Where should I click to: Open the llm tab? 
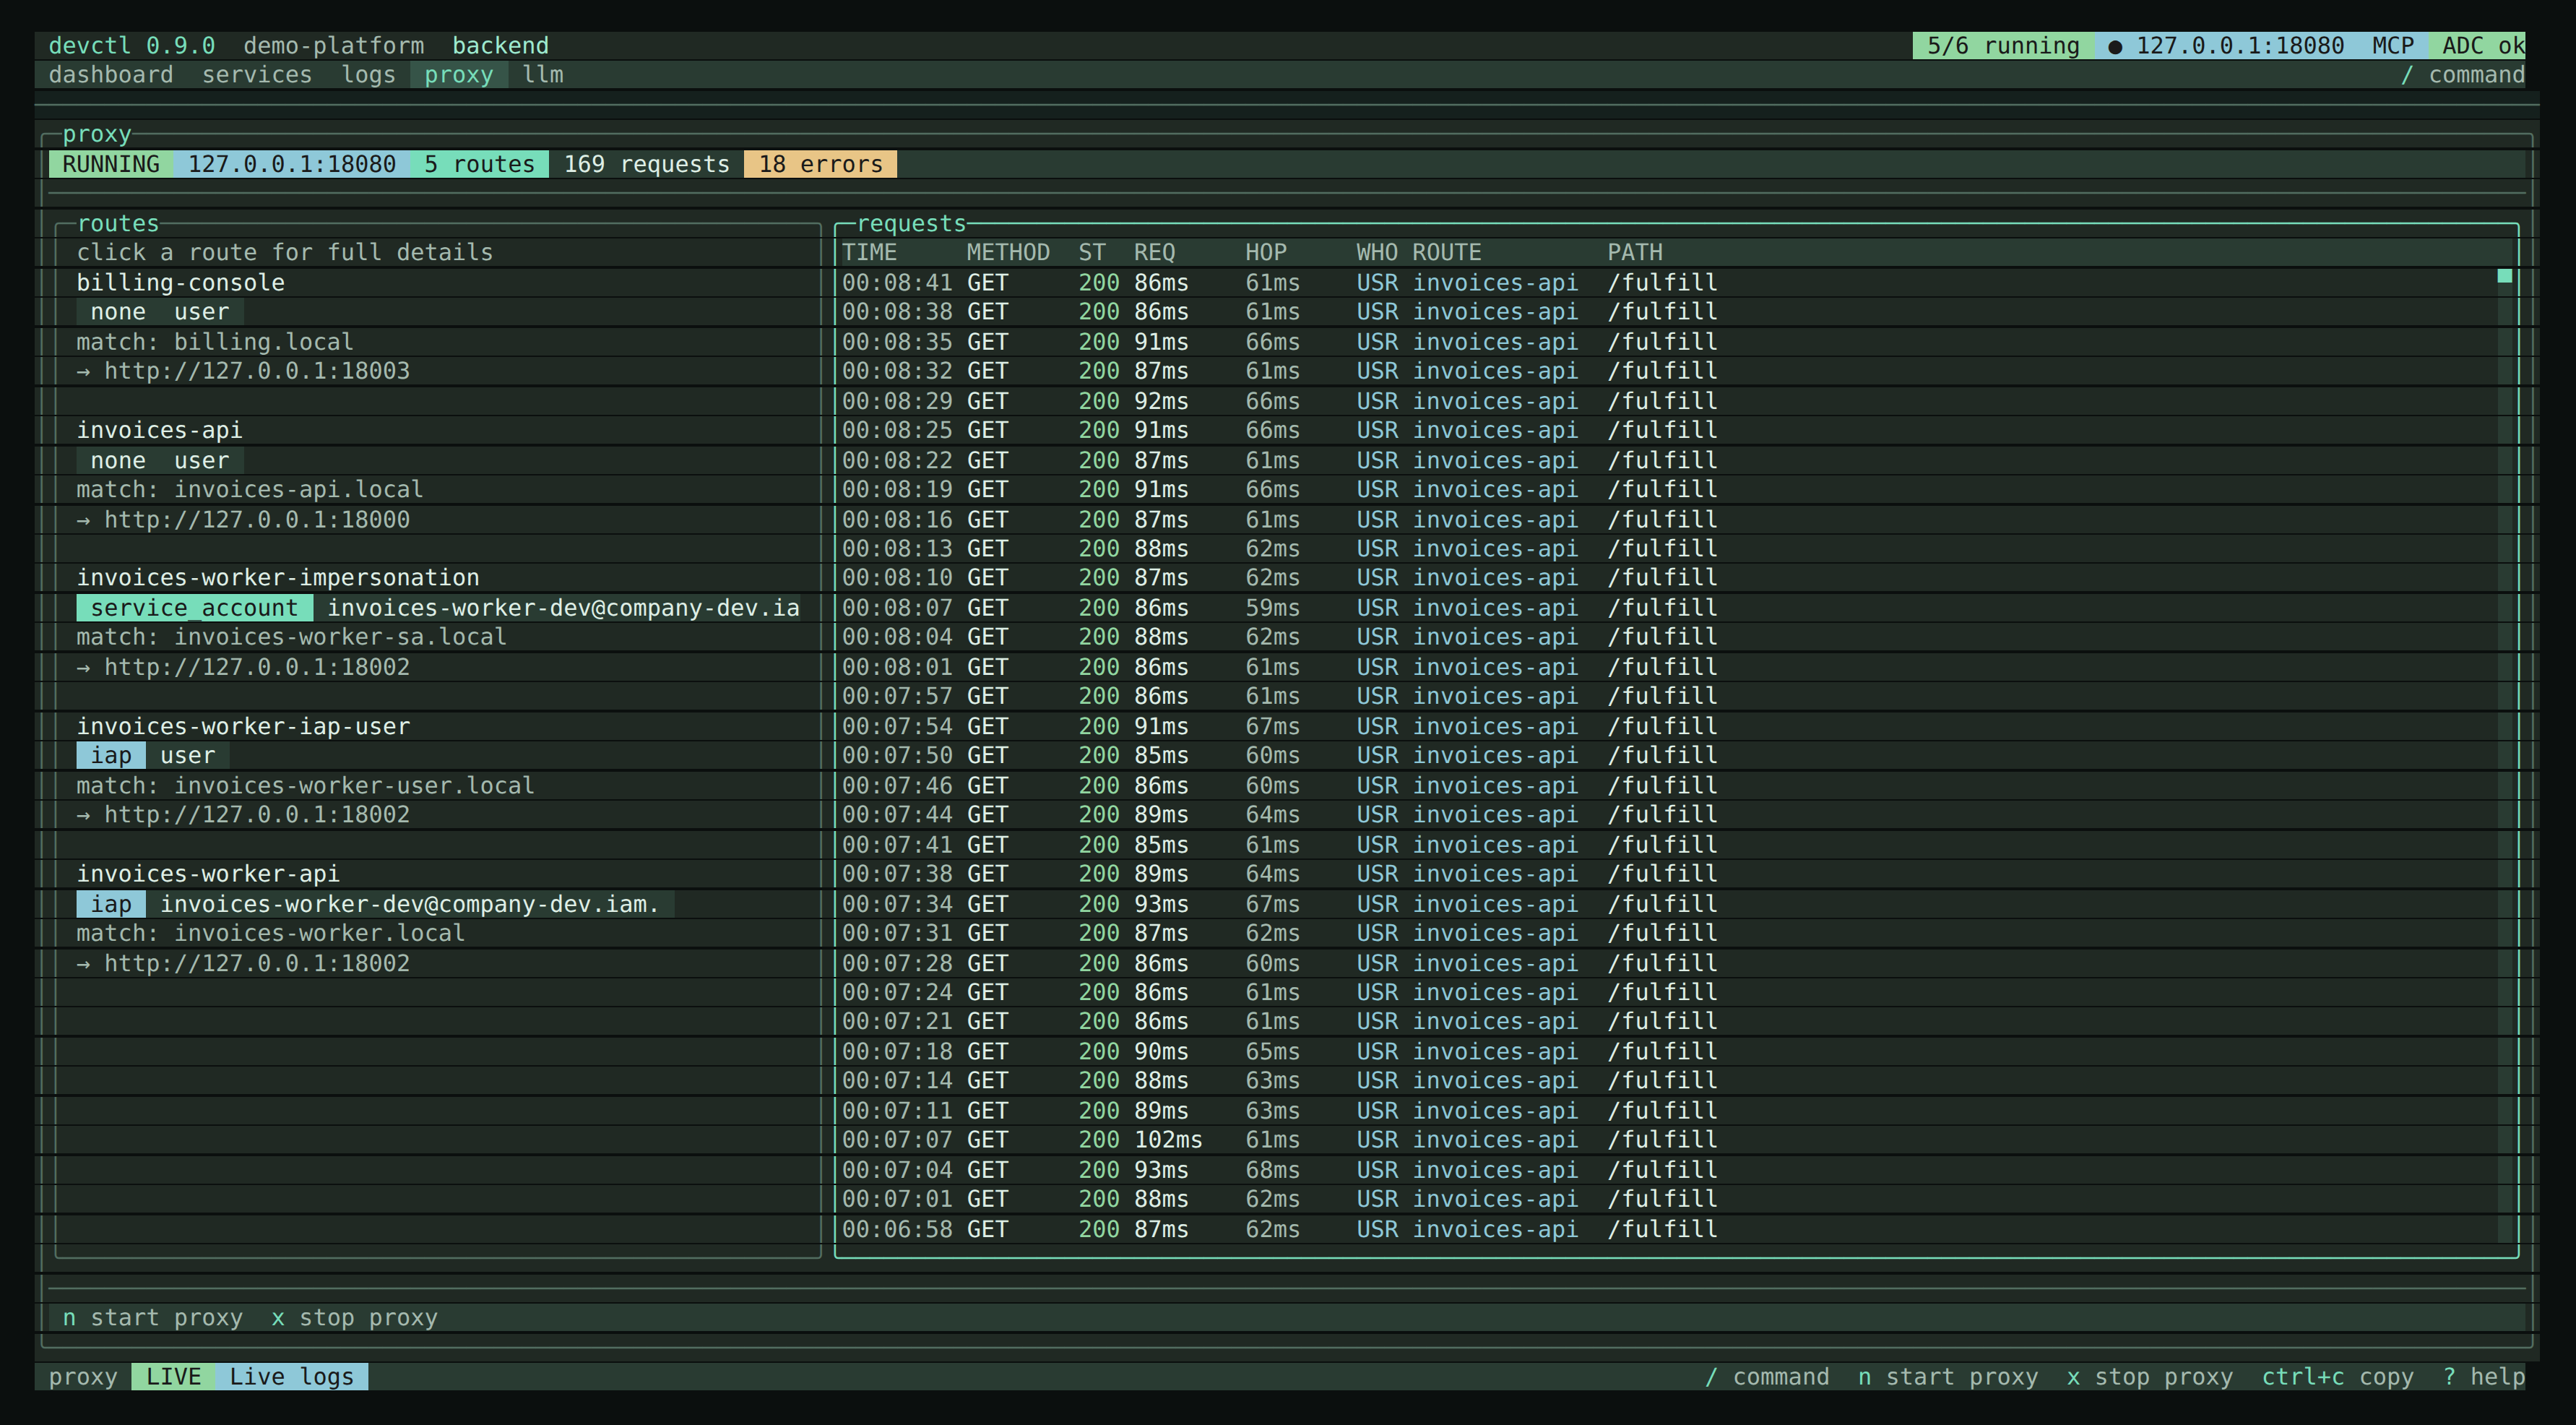coord(543,75)
